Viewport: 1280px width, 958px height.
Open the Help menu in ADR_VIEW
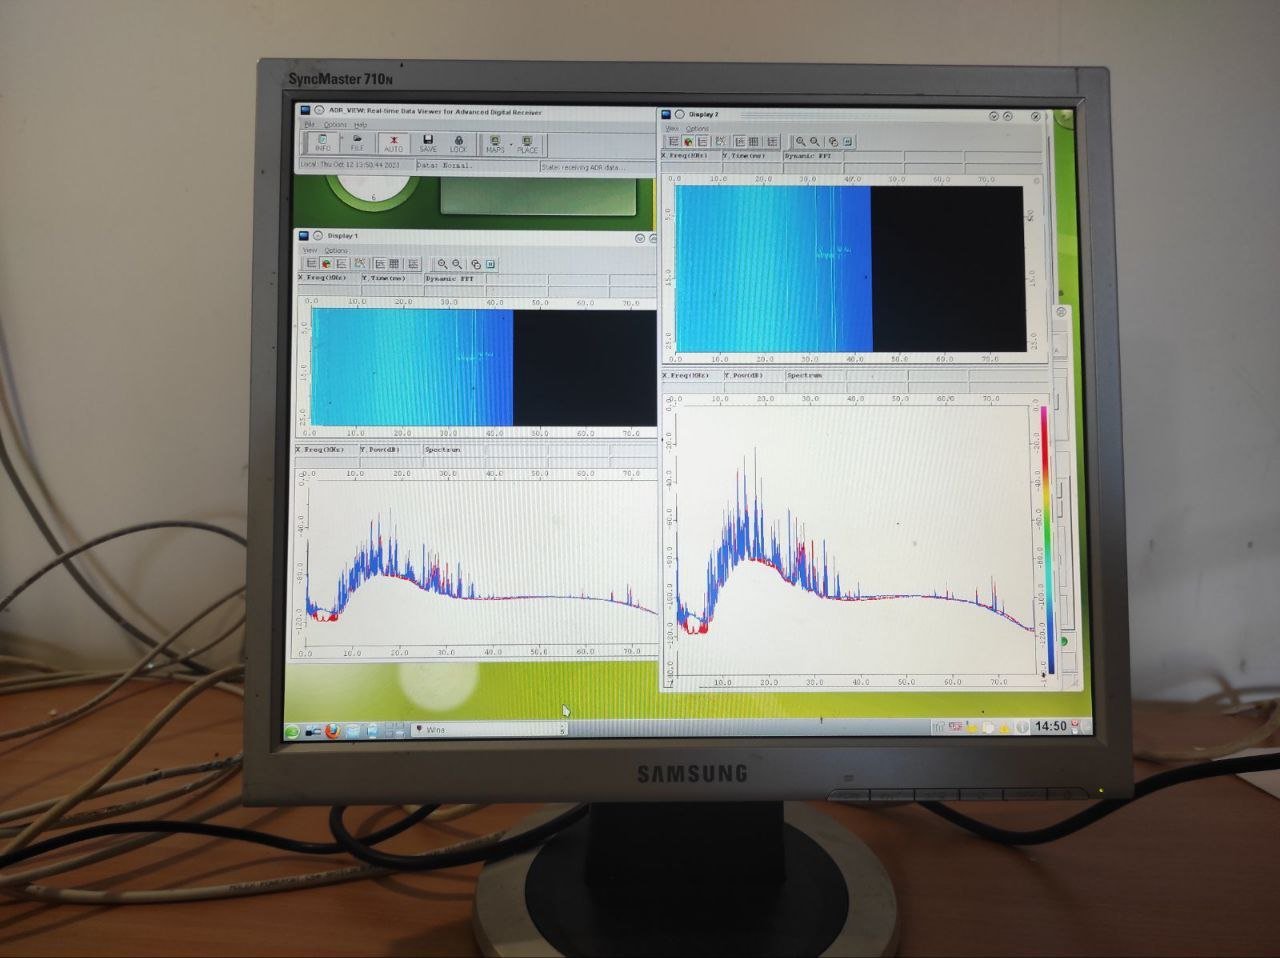click(x=361, y=125)
